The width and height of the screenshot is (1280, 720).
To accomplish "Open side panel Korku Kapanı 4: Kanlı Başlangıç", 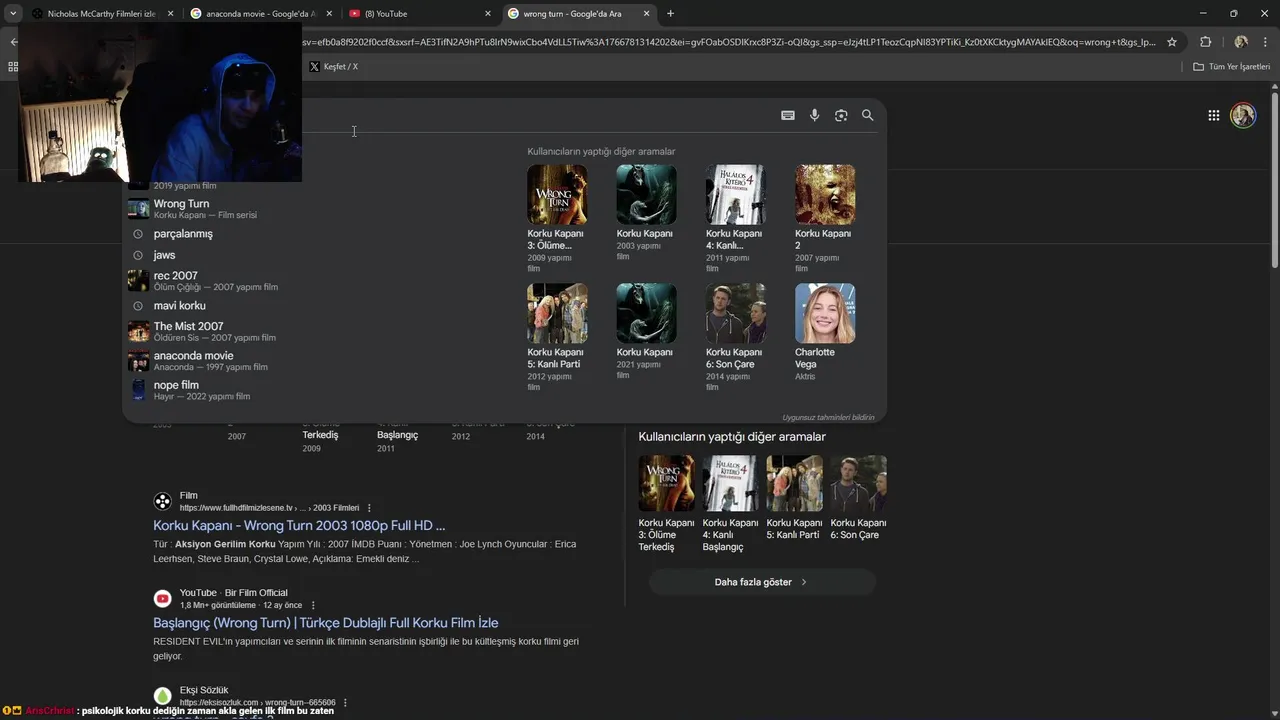I will click(x=730, y=504).
